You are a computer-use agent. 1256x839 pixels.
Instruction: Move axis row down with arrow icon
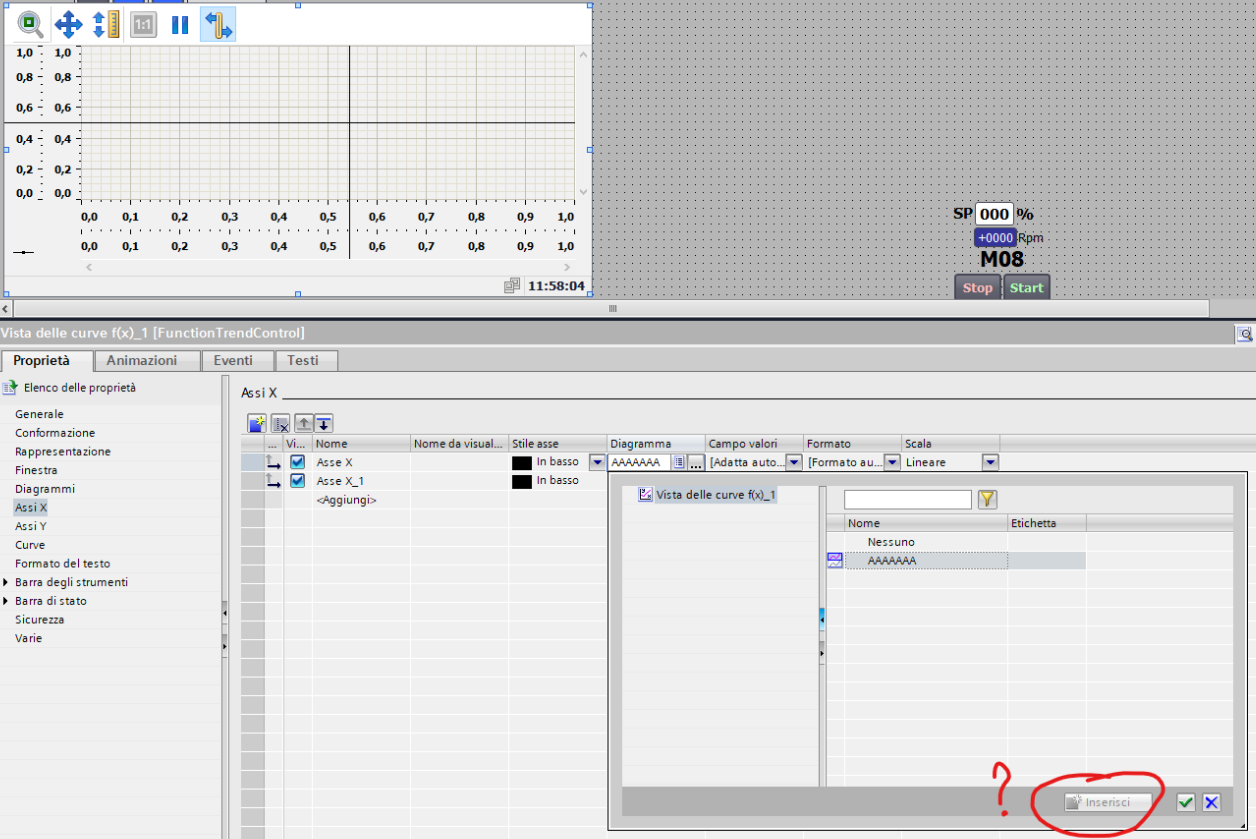[x=324, y=423]
